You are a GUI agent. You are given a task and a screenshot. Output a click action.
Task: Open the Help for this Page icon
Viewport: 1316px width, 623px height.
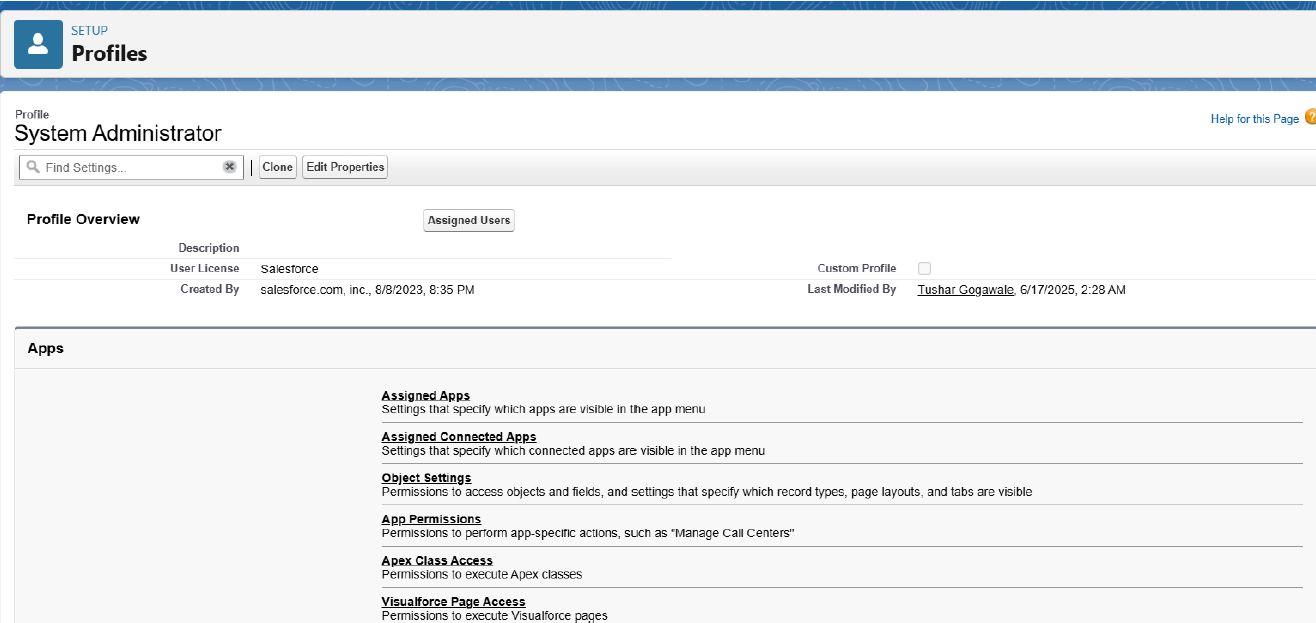click(x=1311, y=118)
